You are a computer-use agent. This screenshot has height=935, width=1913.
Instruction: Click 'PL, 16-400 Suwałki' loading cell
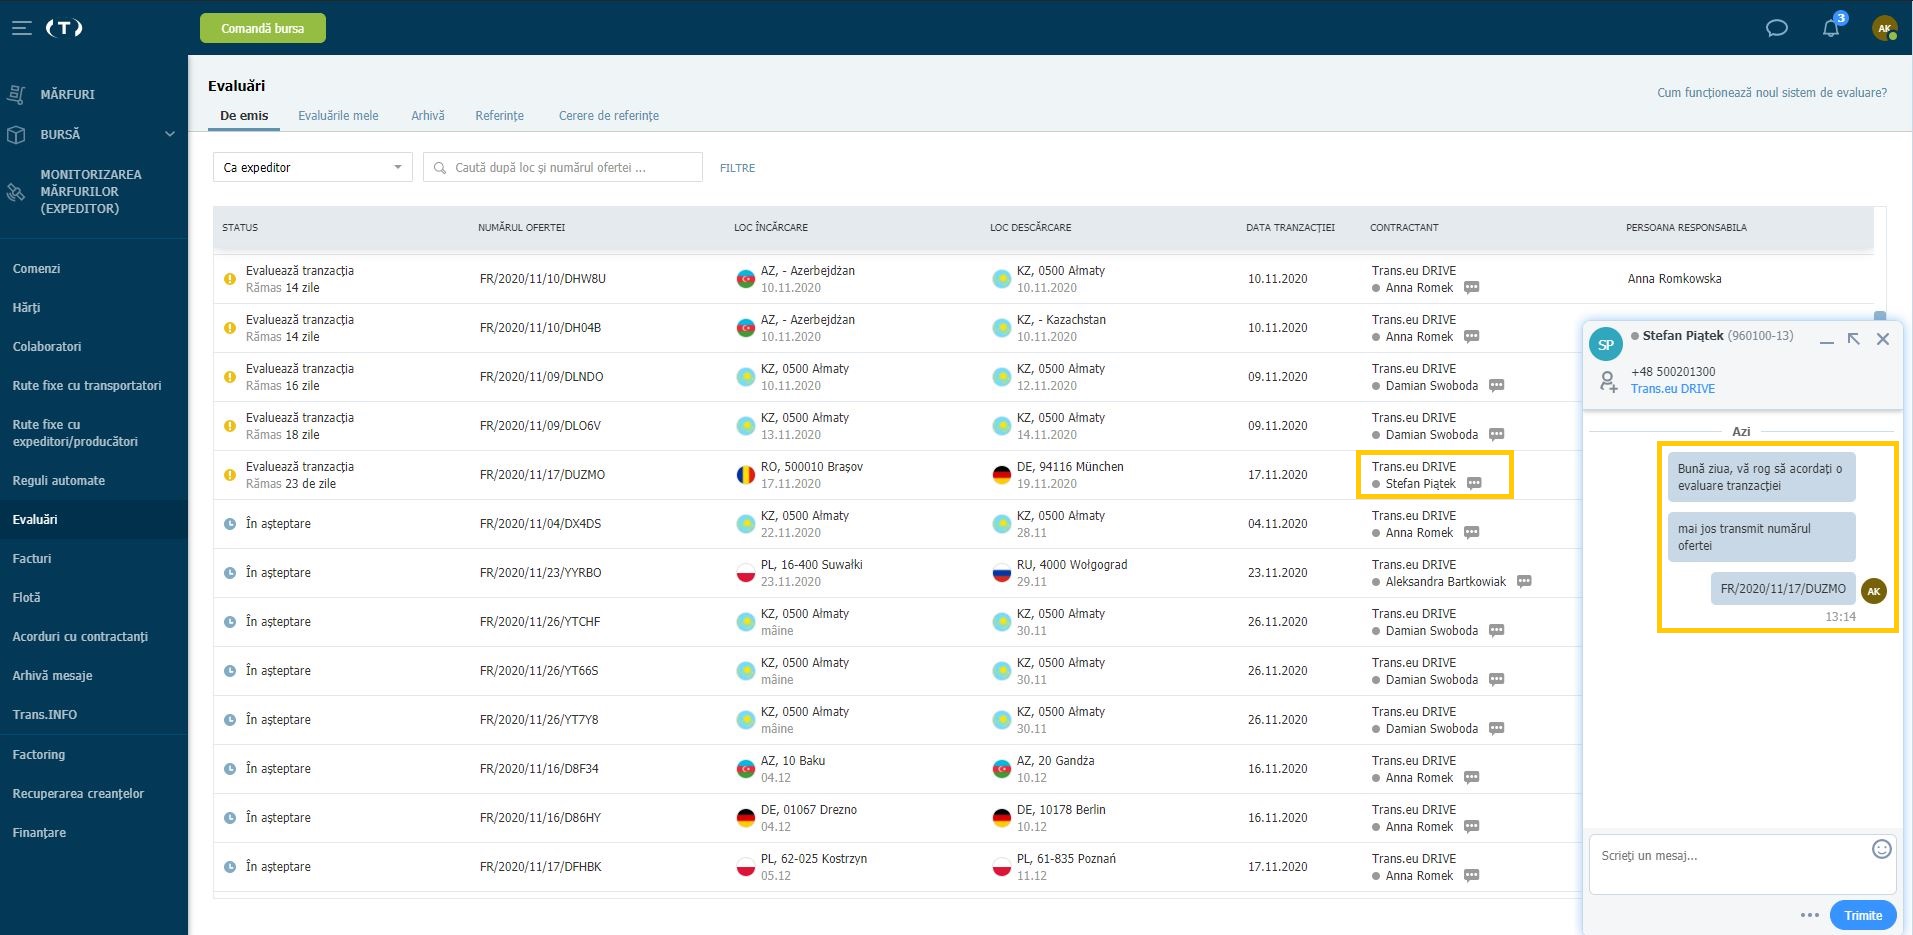tap(811, 565)
